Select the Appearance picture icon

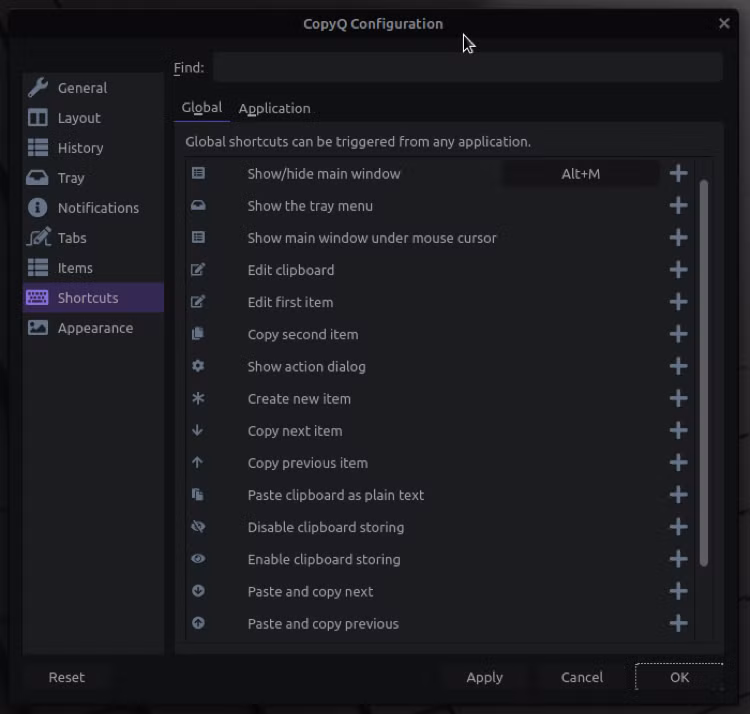(x=38, y=328)
